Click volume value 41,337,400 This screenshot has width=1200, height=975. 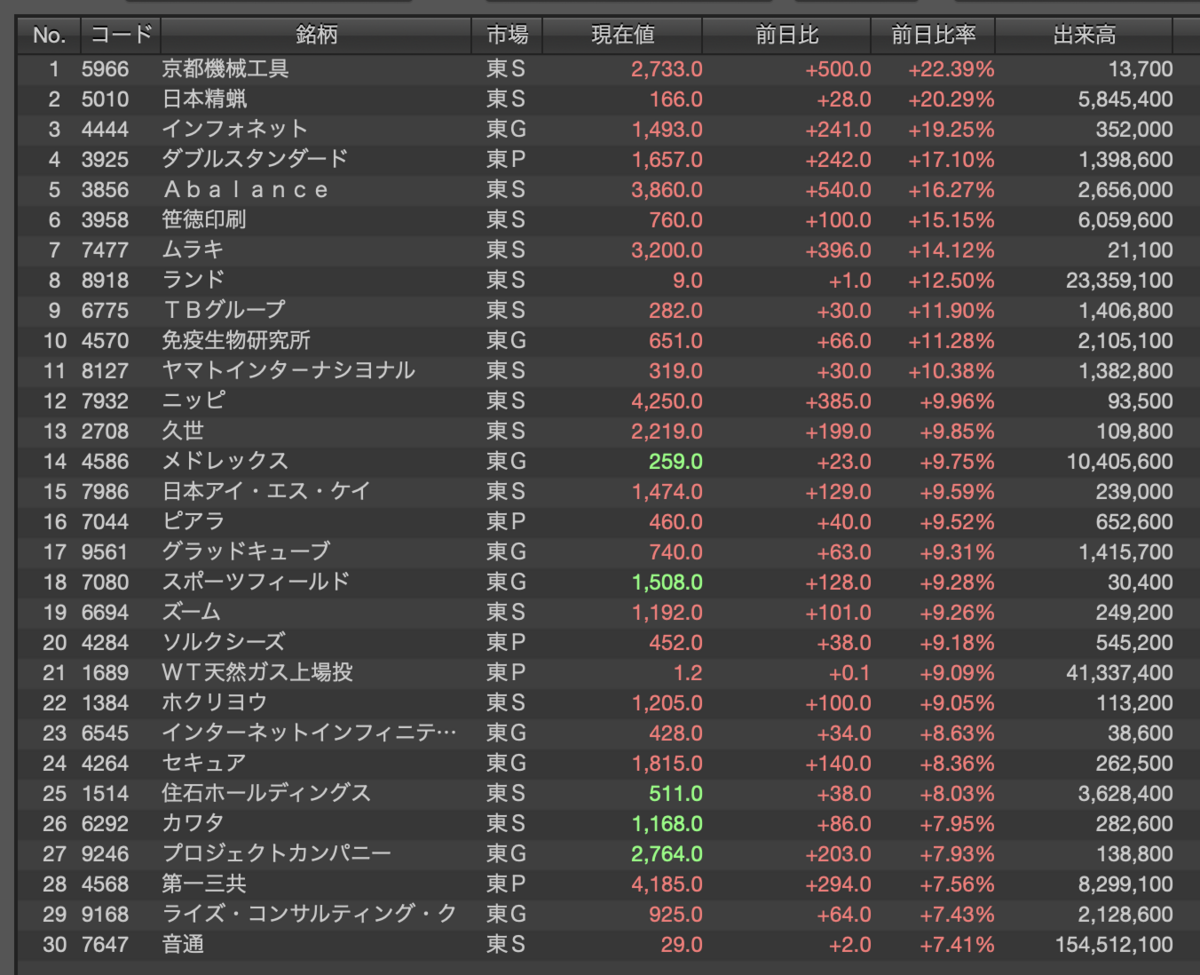(x=1119, y=672)
